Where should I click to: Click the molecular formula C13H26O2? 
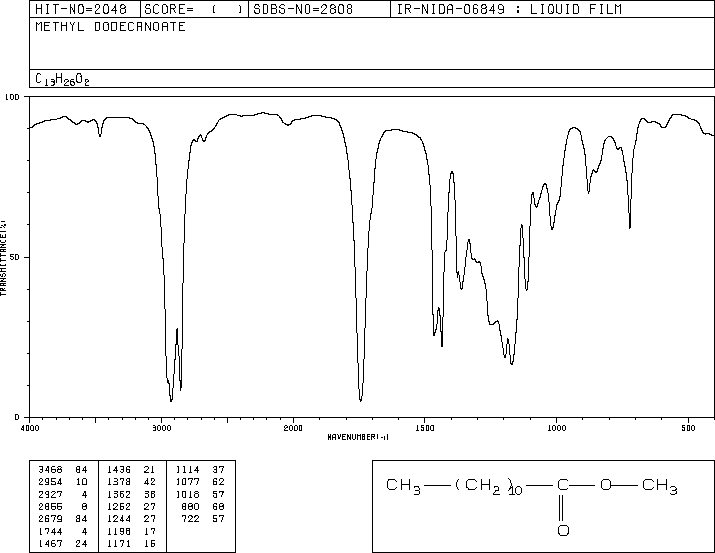(62, 80)
